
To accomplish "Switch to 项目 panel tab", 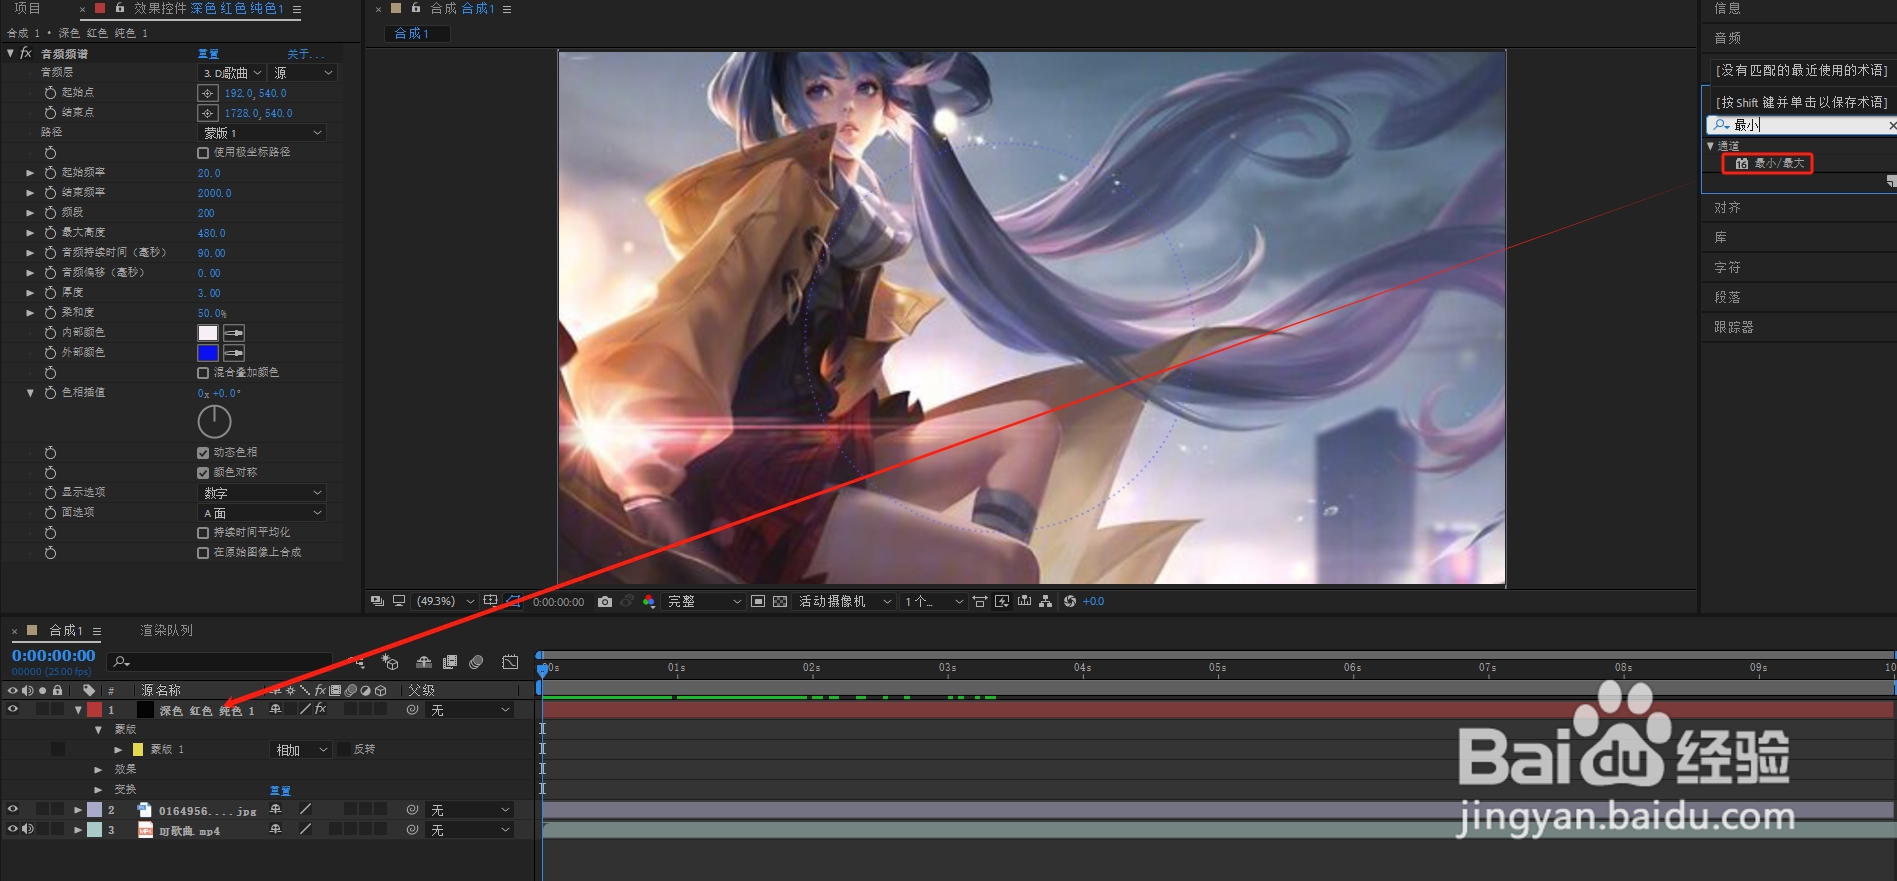I will click(28, 8).
